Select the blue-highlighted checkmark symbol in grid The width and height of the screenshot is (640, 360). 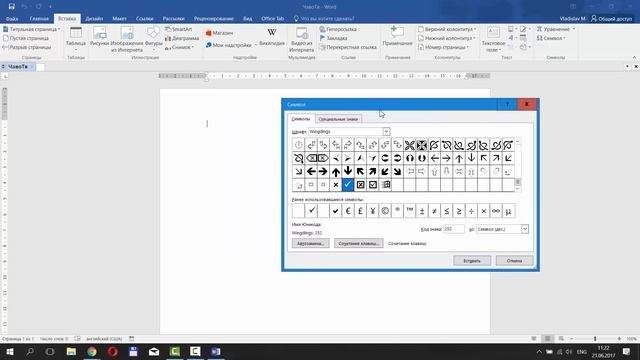[x=348, y=185]
